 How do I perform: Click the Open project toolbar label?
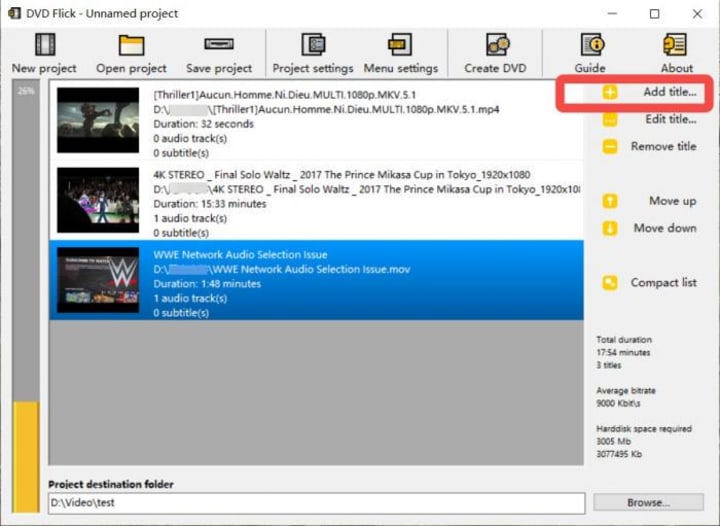coord(131,68)
